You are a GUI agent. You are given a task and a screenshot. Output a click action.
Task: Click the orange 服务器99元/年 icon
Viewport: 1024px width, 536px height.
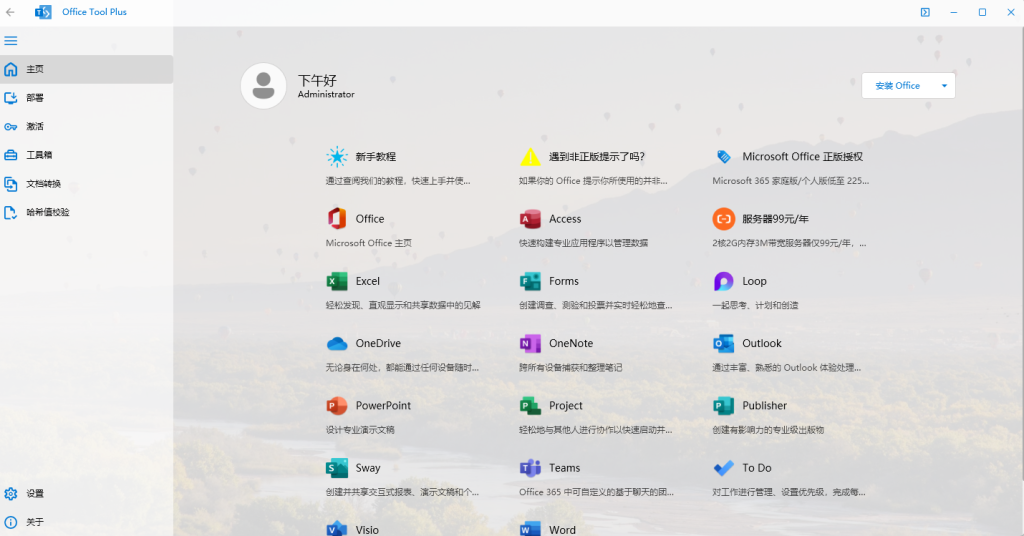click(x=724, y=219)
